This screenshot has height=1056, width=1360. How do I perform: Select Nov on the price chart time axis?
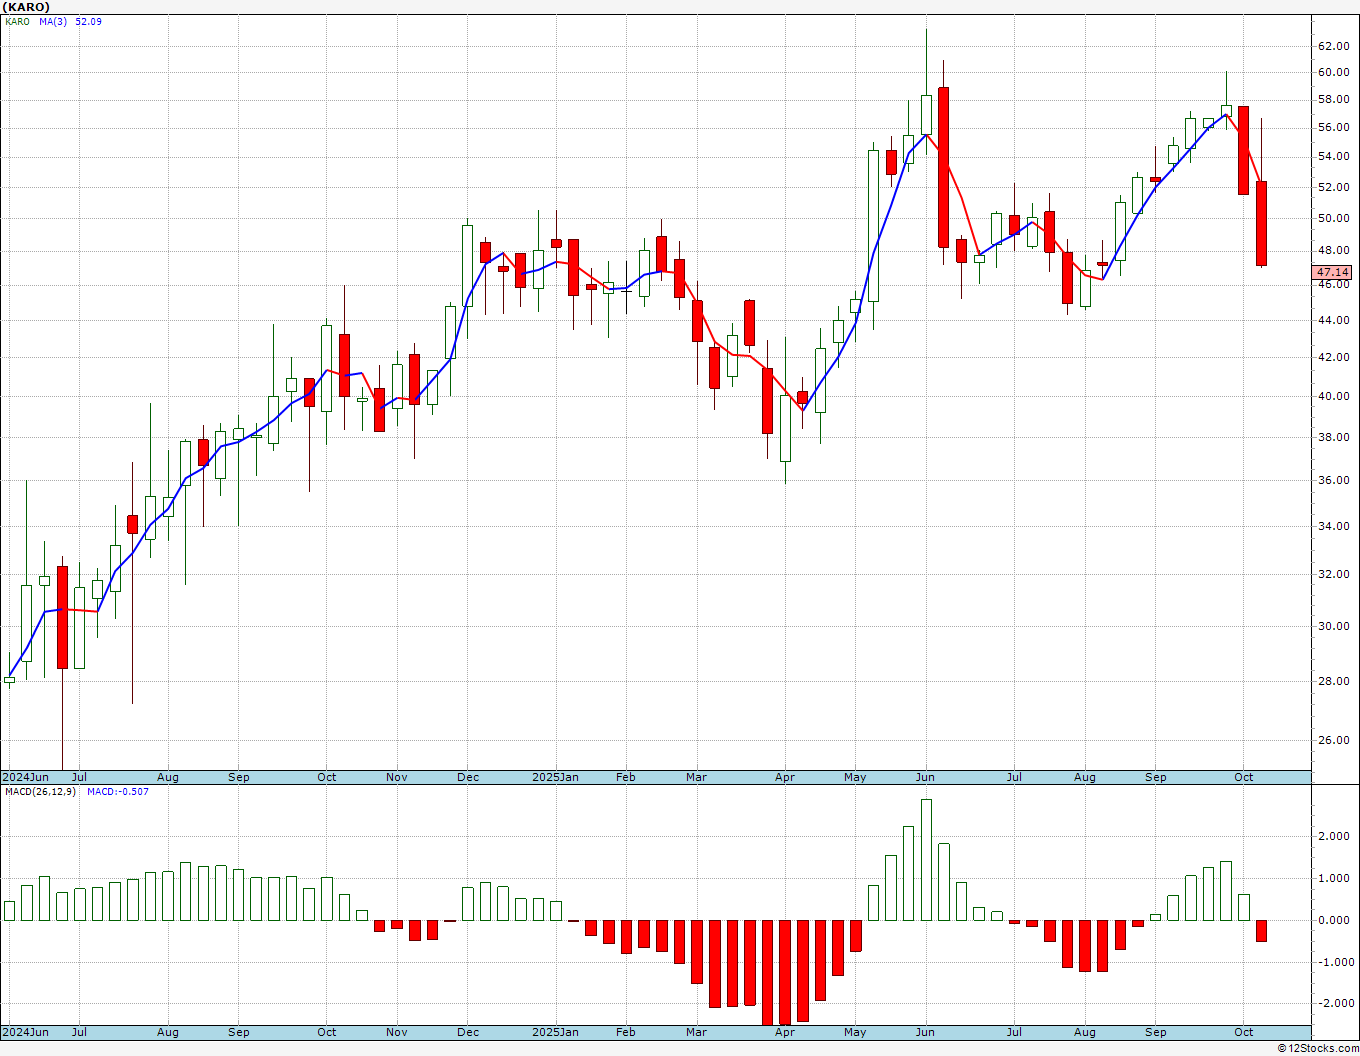[397, 777]
